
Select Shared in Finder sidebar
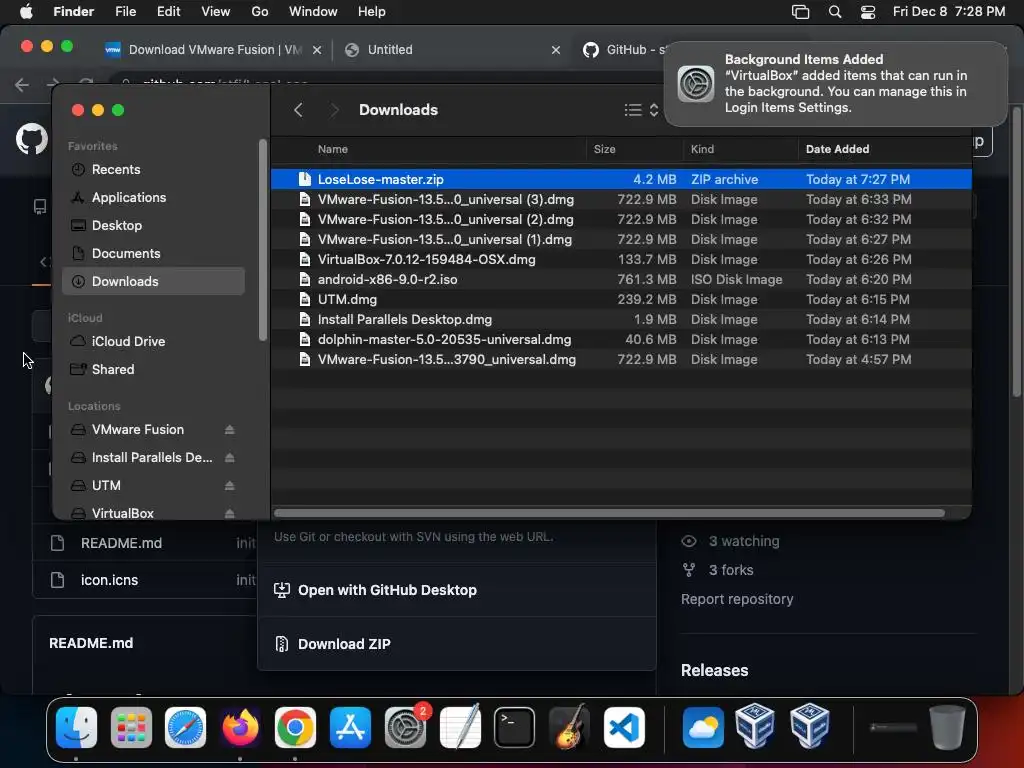click(x=153, y=370)
